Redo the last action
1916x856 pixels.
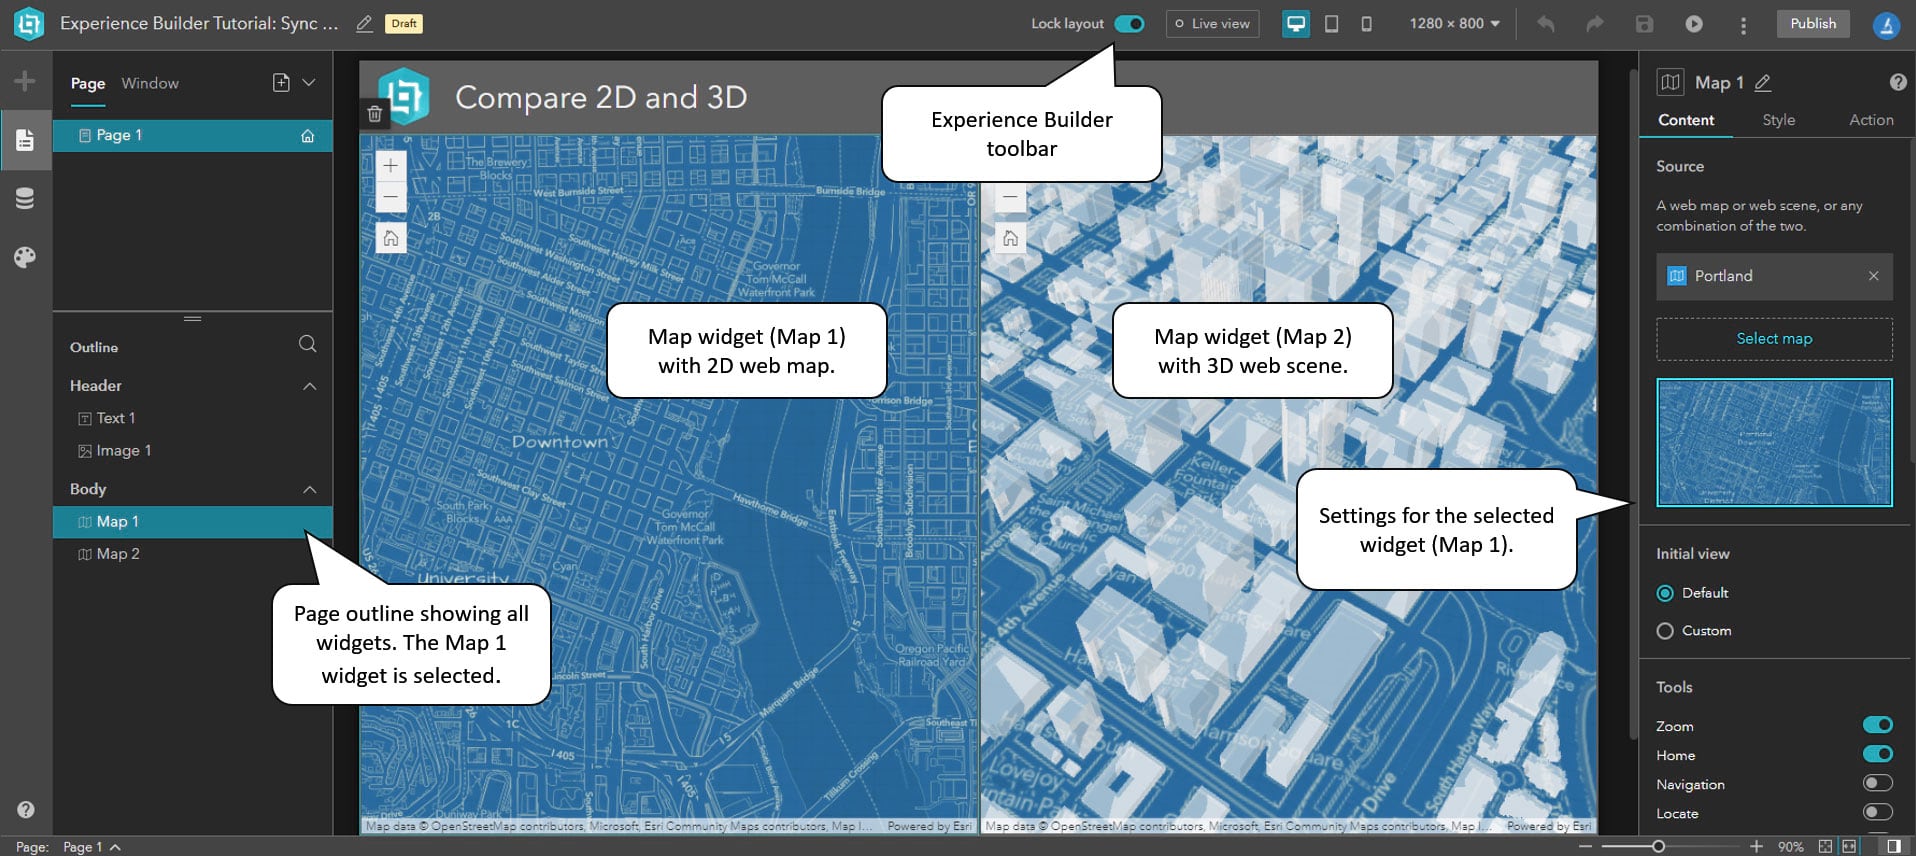coord(1595,23)
